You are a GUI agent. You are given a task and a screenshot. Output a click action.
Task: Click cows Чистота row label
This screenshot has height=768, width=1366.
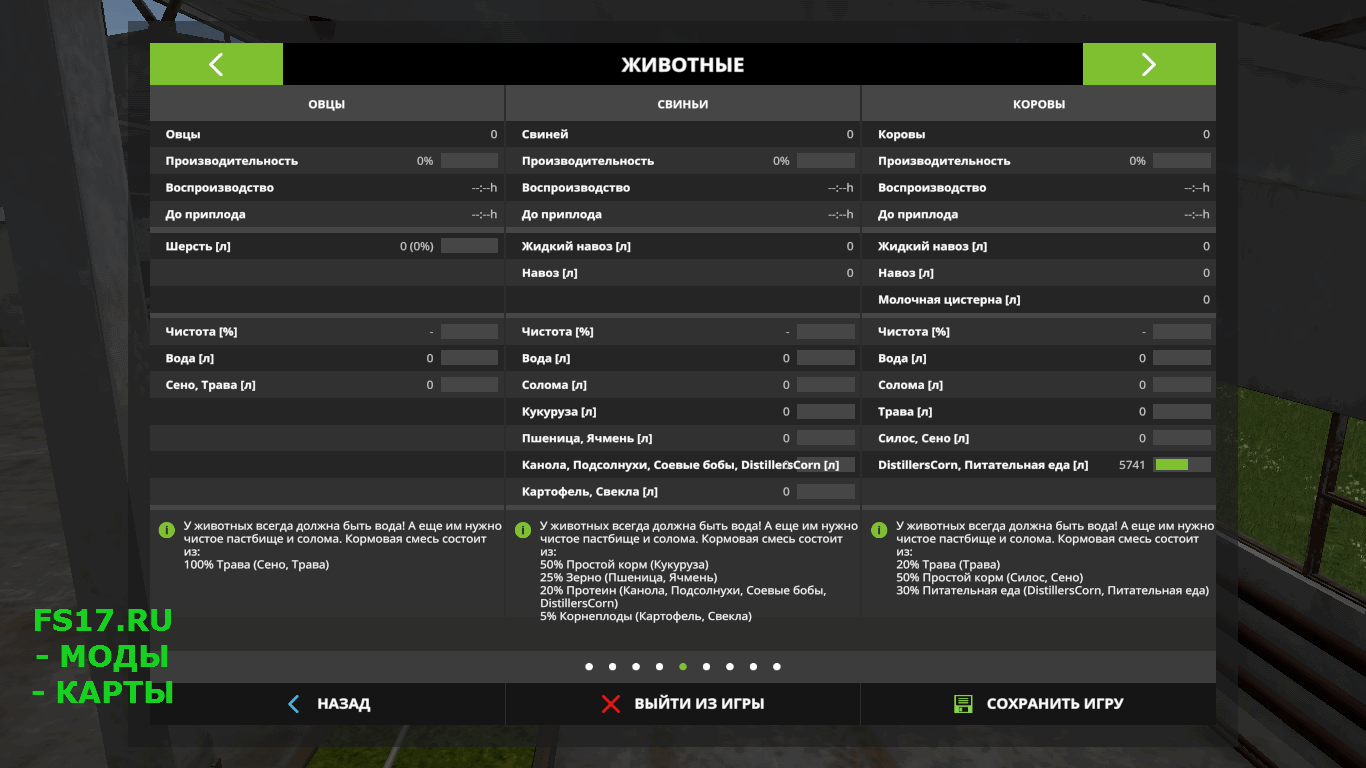point(914,332)
